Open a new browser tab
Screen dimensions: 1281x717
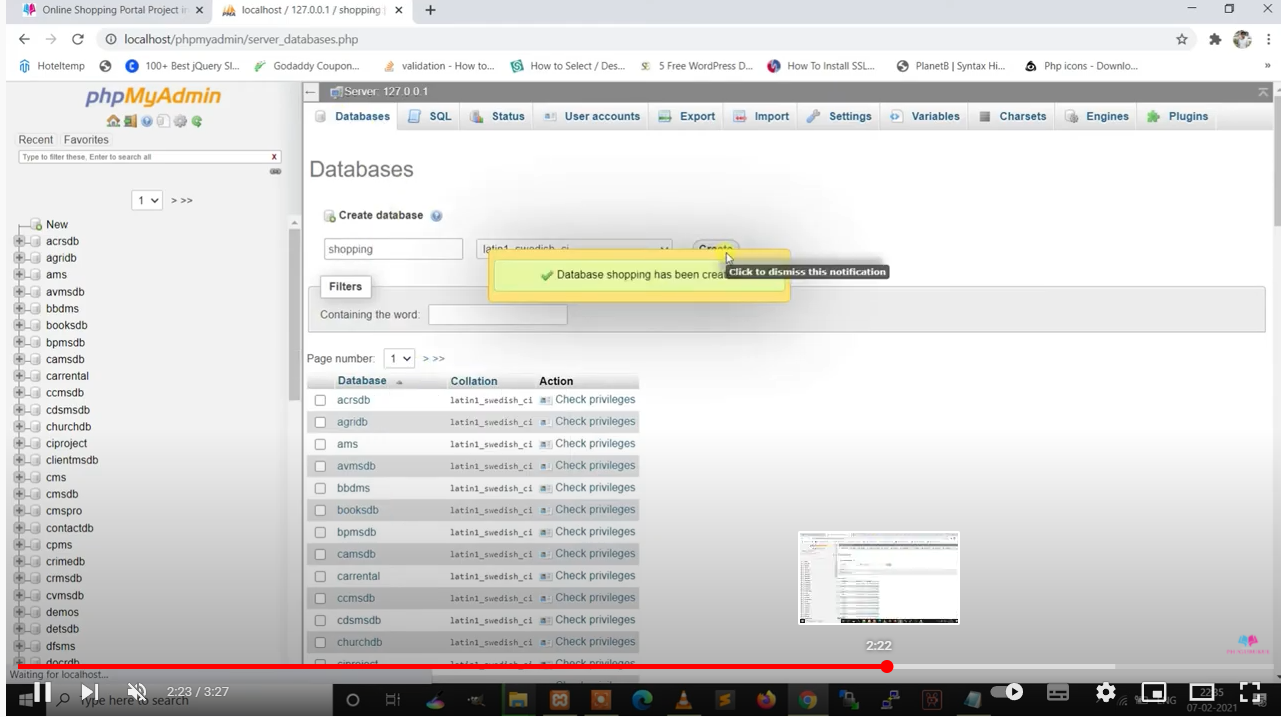pyautogui.click(x=431, y=10)
